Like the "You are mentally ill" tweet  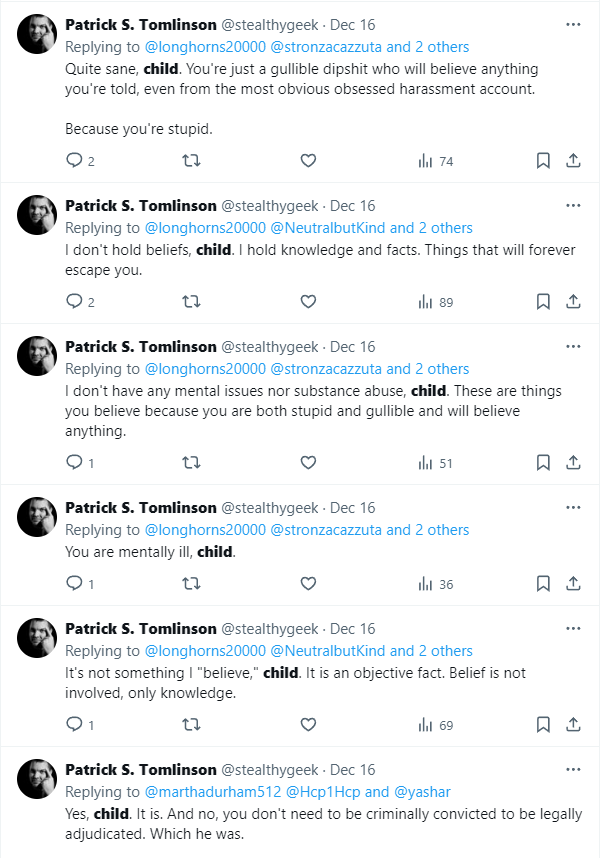308,584
